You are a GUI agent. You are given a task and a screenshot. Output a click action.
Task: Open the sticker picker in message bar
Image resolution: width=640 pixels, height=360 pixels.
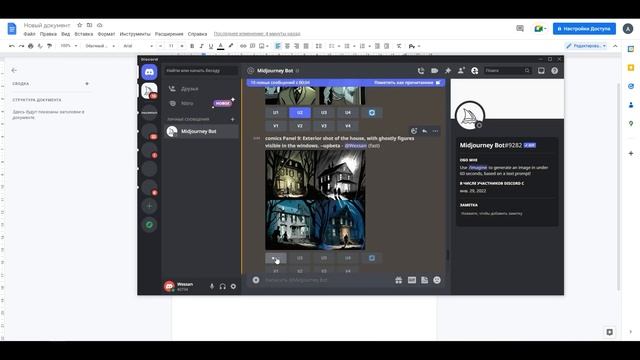424,280
